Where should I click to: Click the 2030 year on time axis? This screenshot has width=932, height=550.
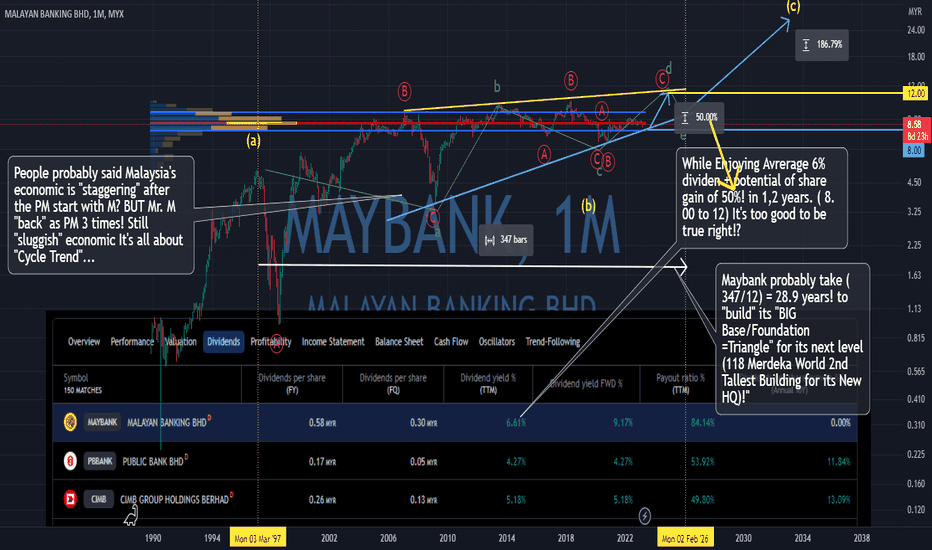coord(743,538)
